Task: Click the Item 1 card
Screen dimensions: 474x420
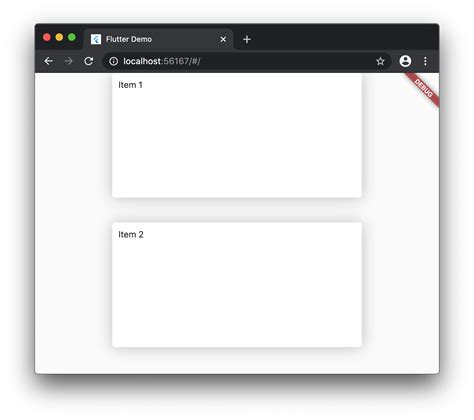Action: point(237,136)
